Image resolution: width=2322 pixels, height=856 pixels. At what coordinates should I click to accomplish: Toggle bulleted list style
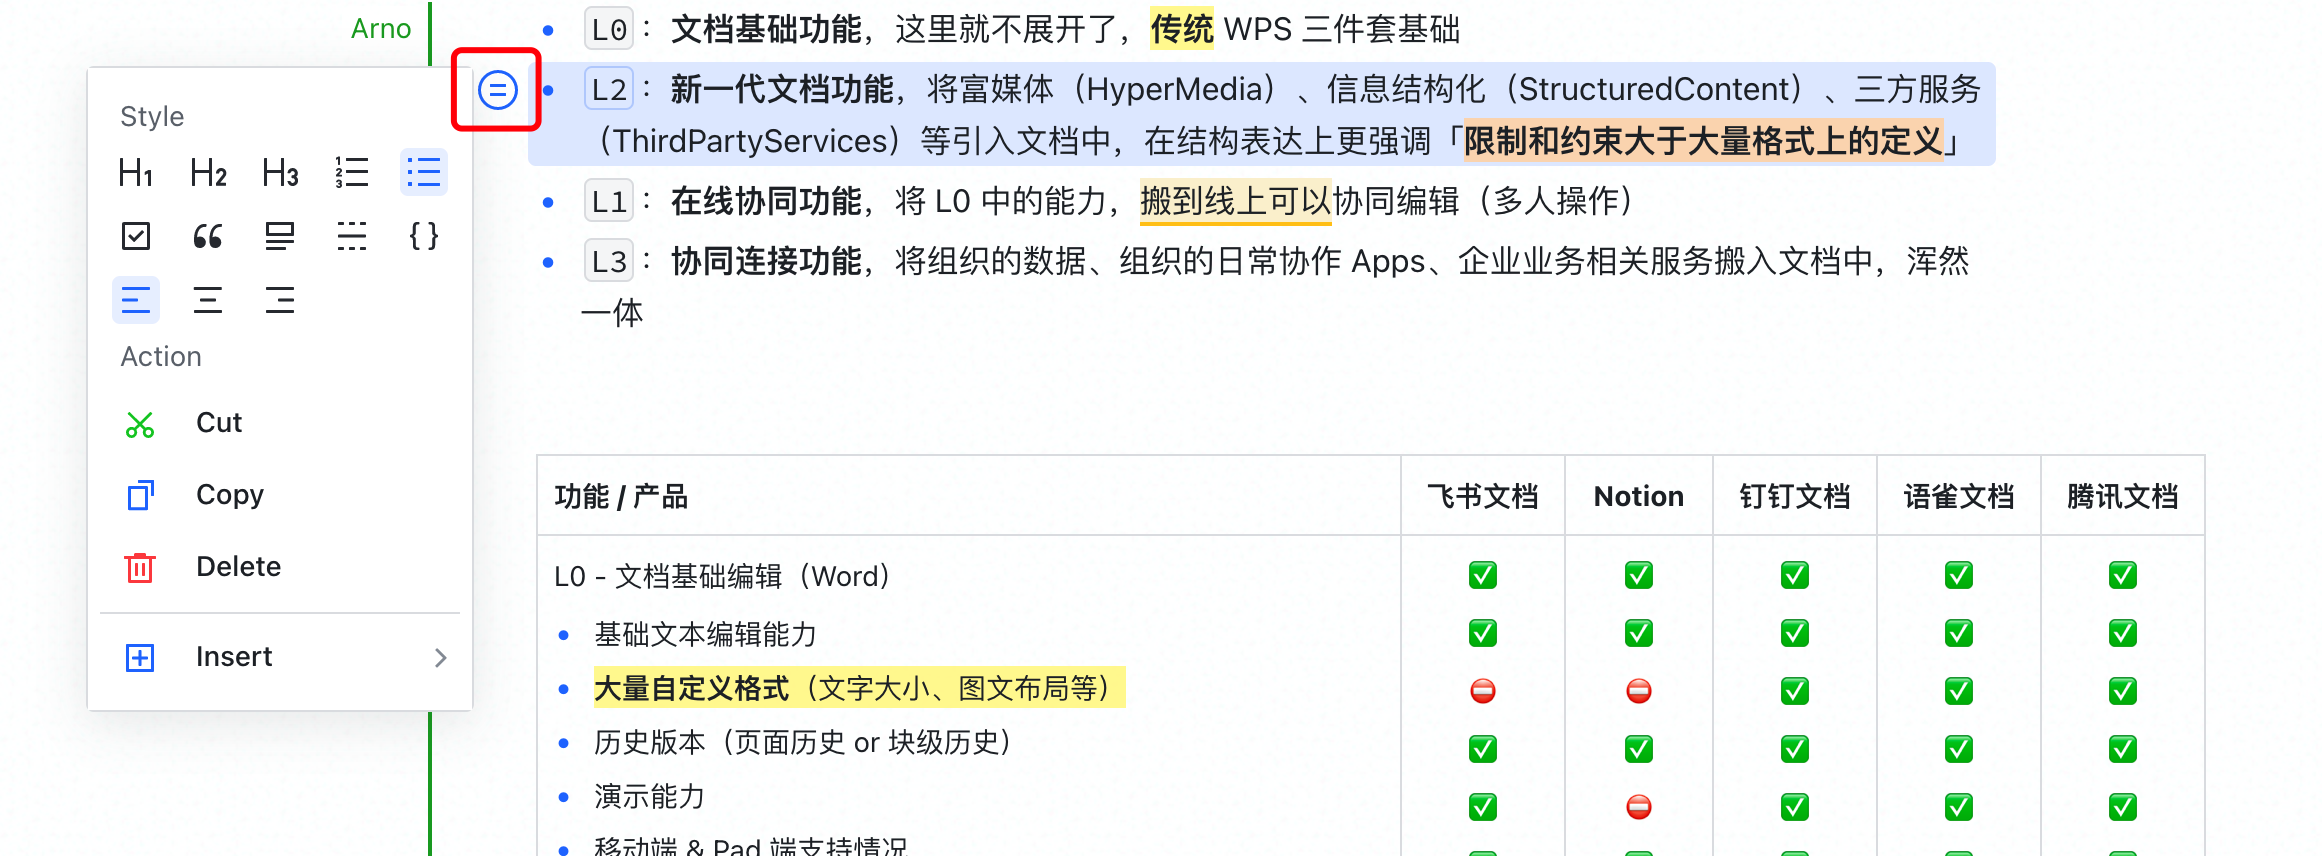(x=424, y=173)
